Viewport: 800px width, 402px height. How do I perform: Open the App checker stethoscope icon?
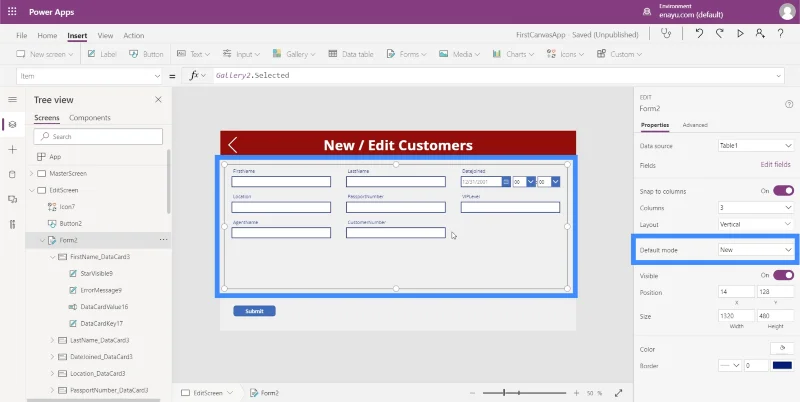click(x=665, y=34)
